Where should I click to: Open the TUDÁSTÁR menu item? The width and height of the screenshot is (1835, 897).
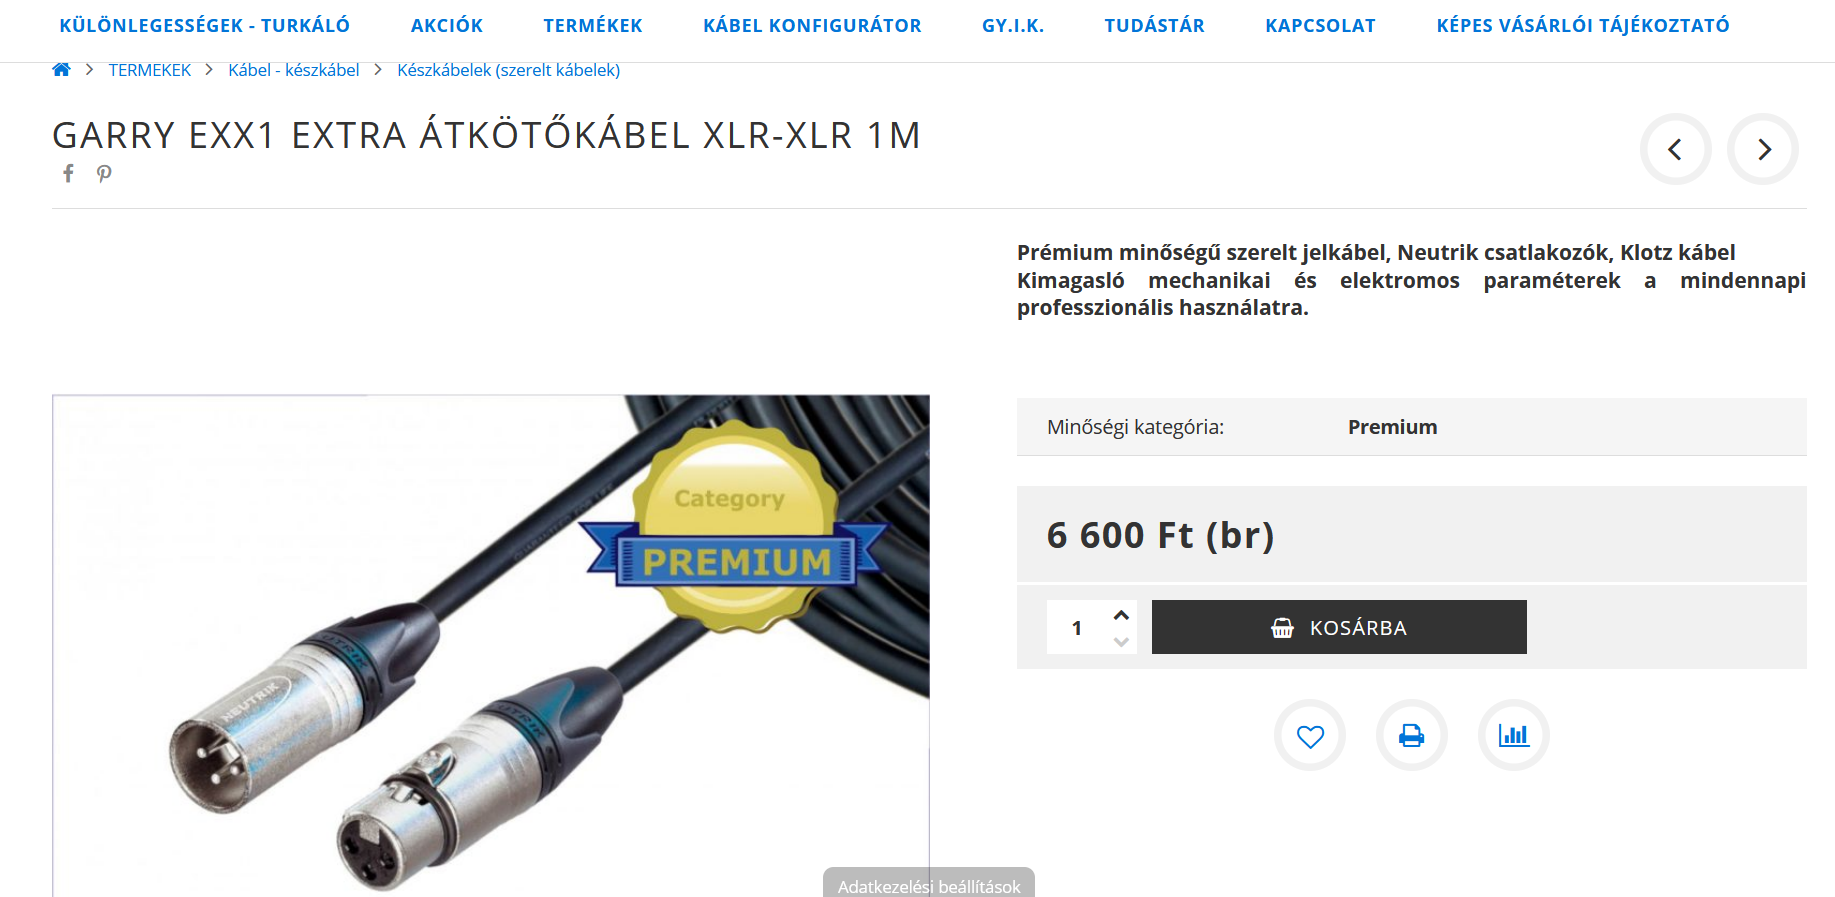(x=1154, y=26)
